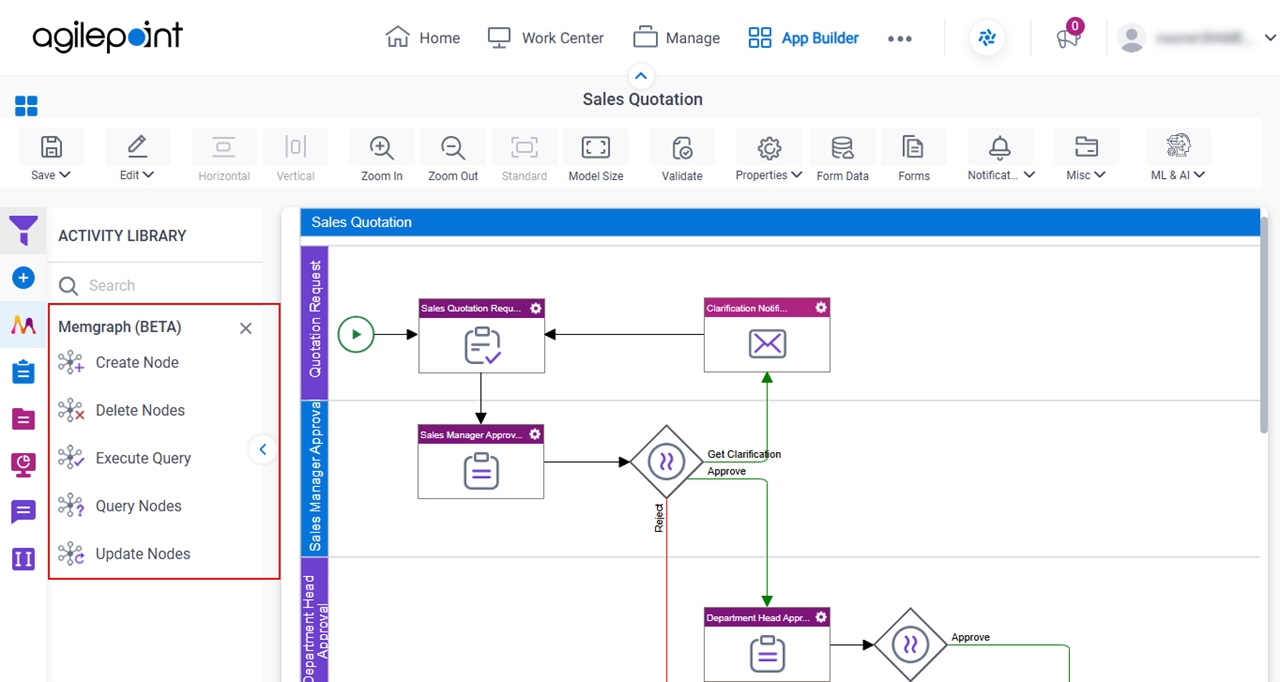Open the Properties gear tool
The image size is (1280, 682).
(x=769, y=148)
